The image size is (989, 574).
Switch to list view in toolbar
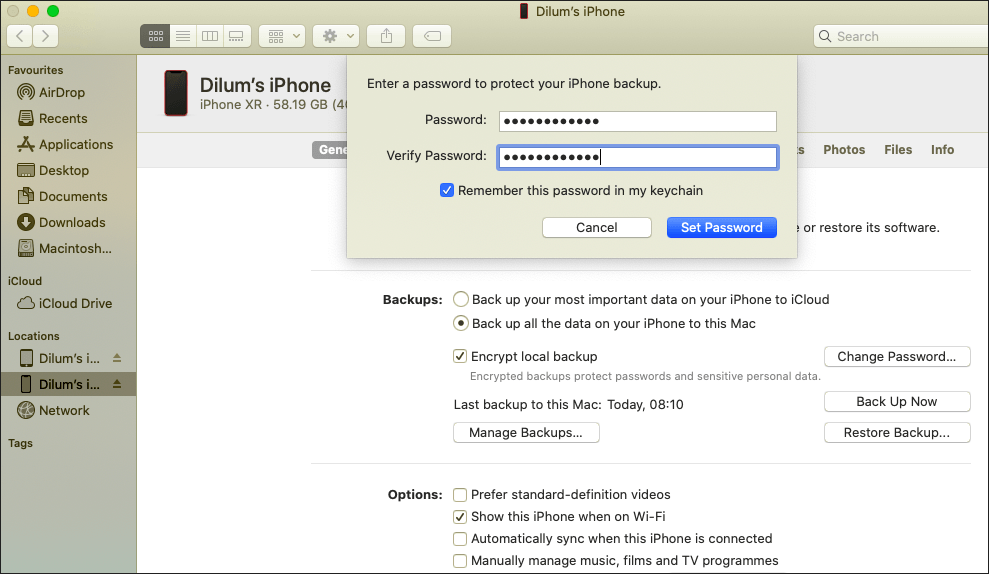(183, 36)
